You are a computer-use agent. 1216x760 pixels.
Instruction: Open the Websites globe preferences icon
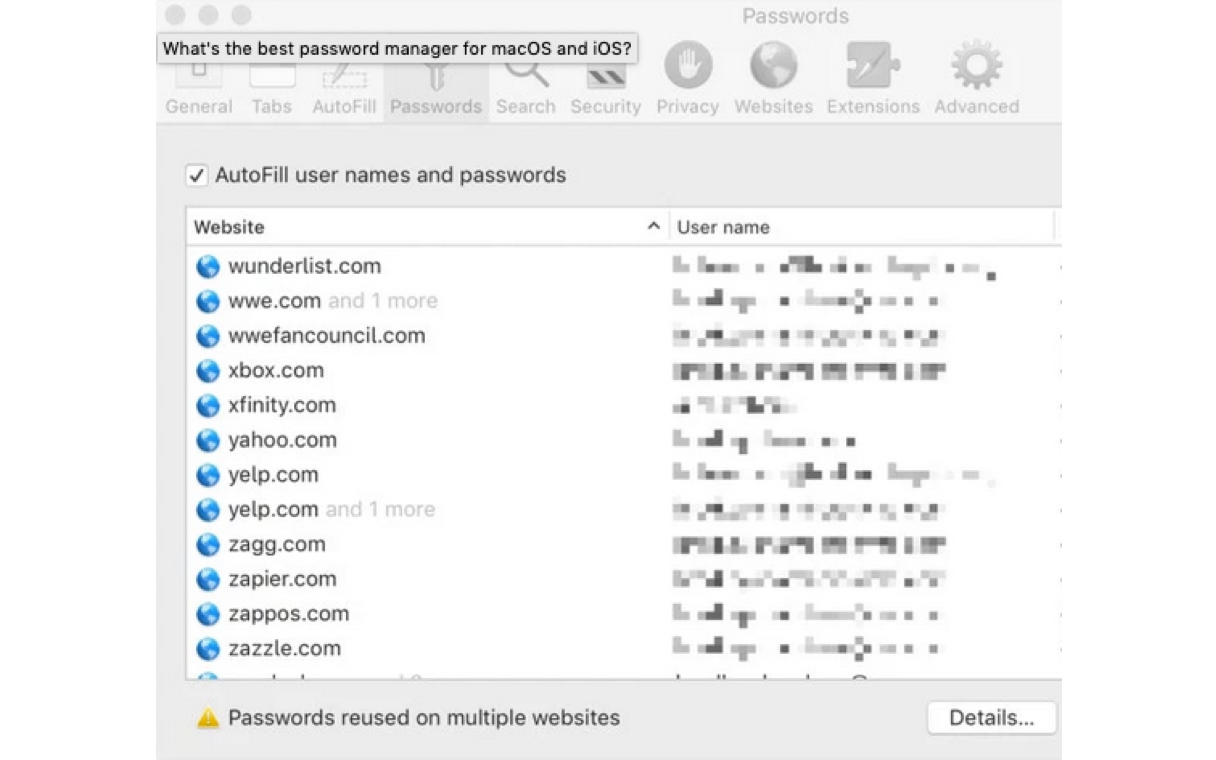[x=774, y=67]
